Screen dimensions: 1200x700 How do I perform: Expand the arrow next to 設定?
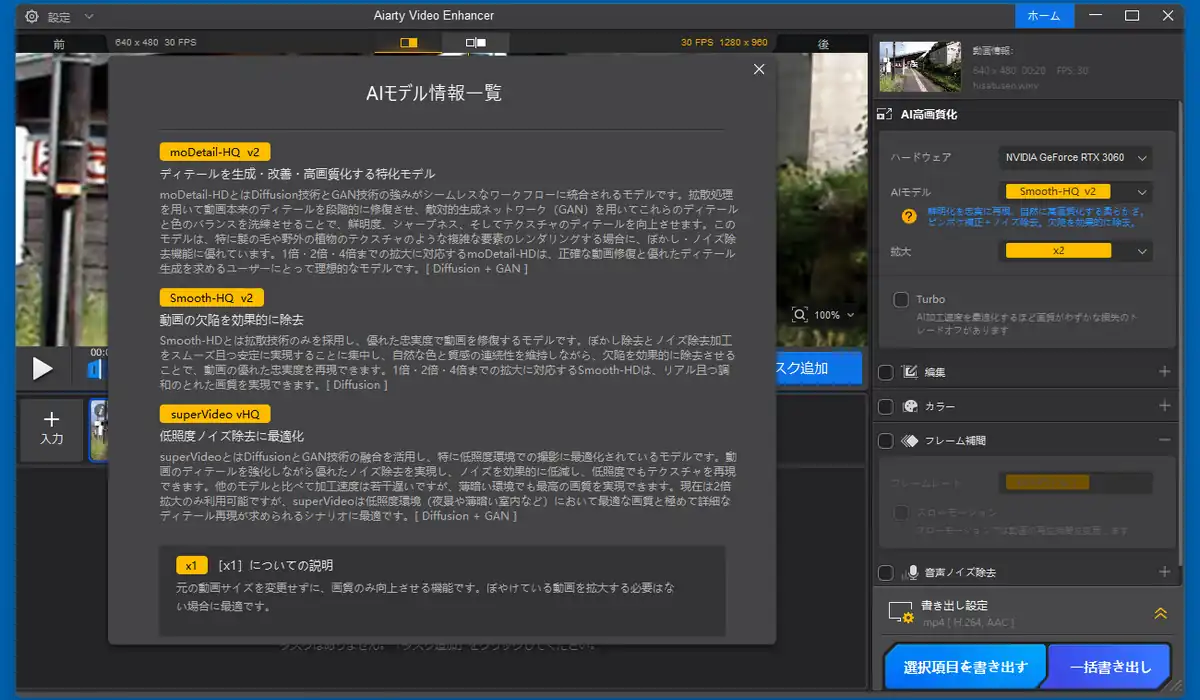point(89,17)
